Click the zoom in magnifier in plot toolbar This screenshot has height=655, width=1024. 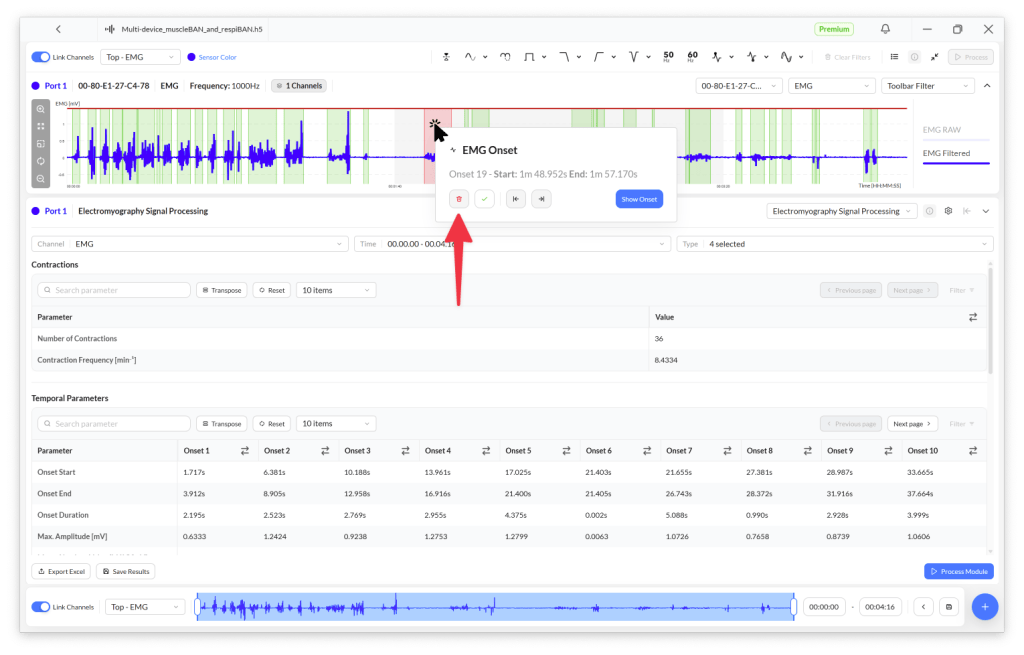40,109
